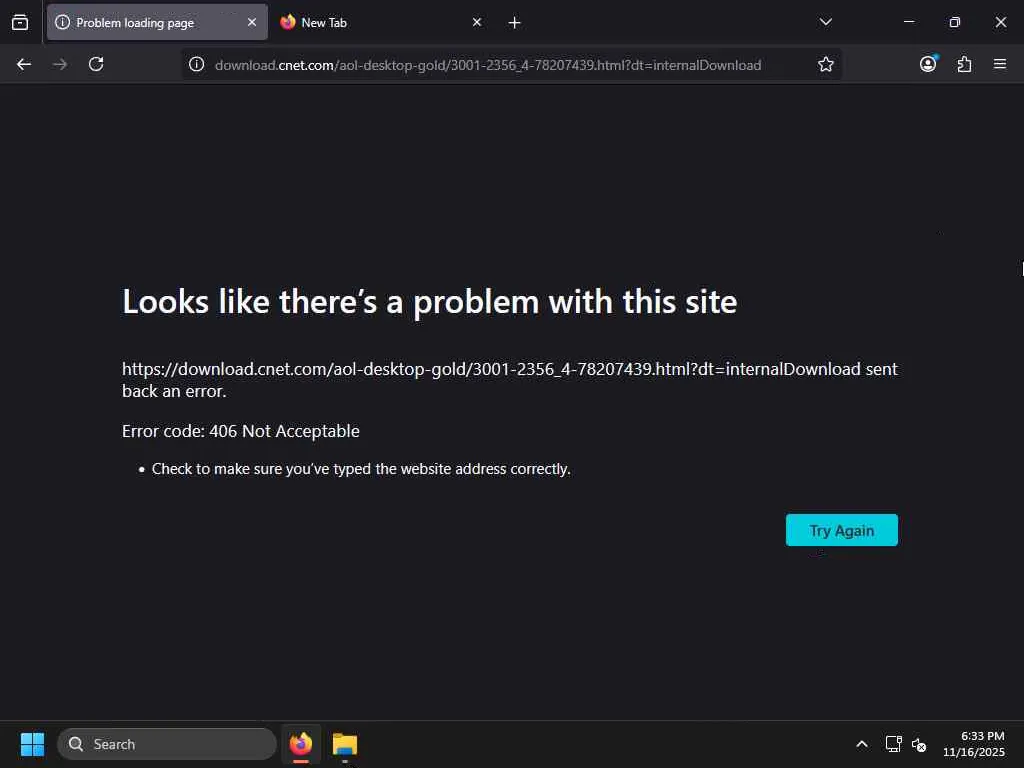
Task: Switch to the New Tab tab
Action: coord(382,22)
